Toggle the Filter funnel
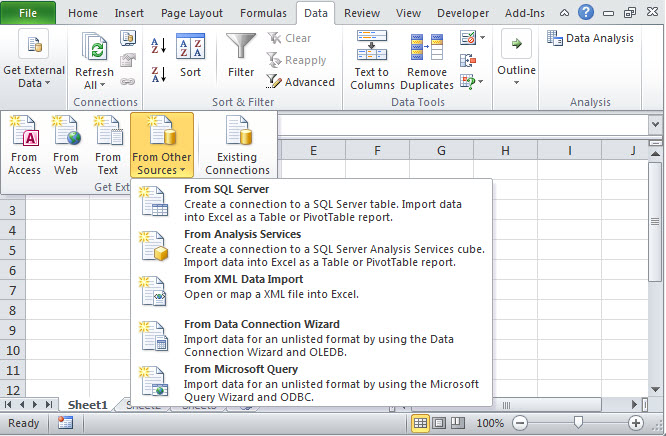The width and height of the screenshot is (666, 436). (241, 55)
